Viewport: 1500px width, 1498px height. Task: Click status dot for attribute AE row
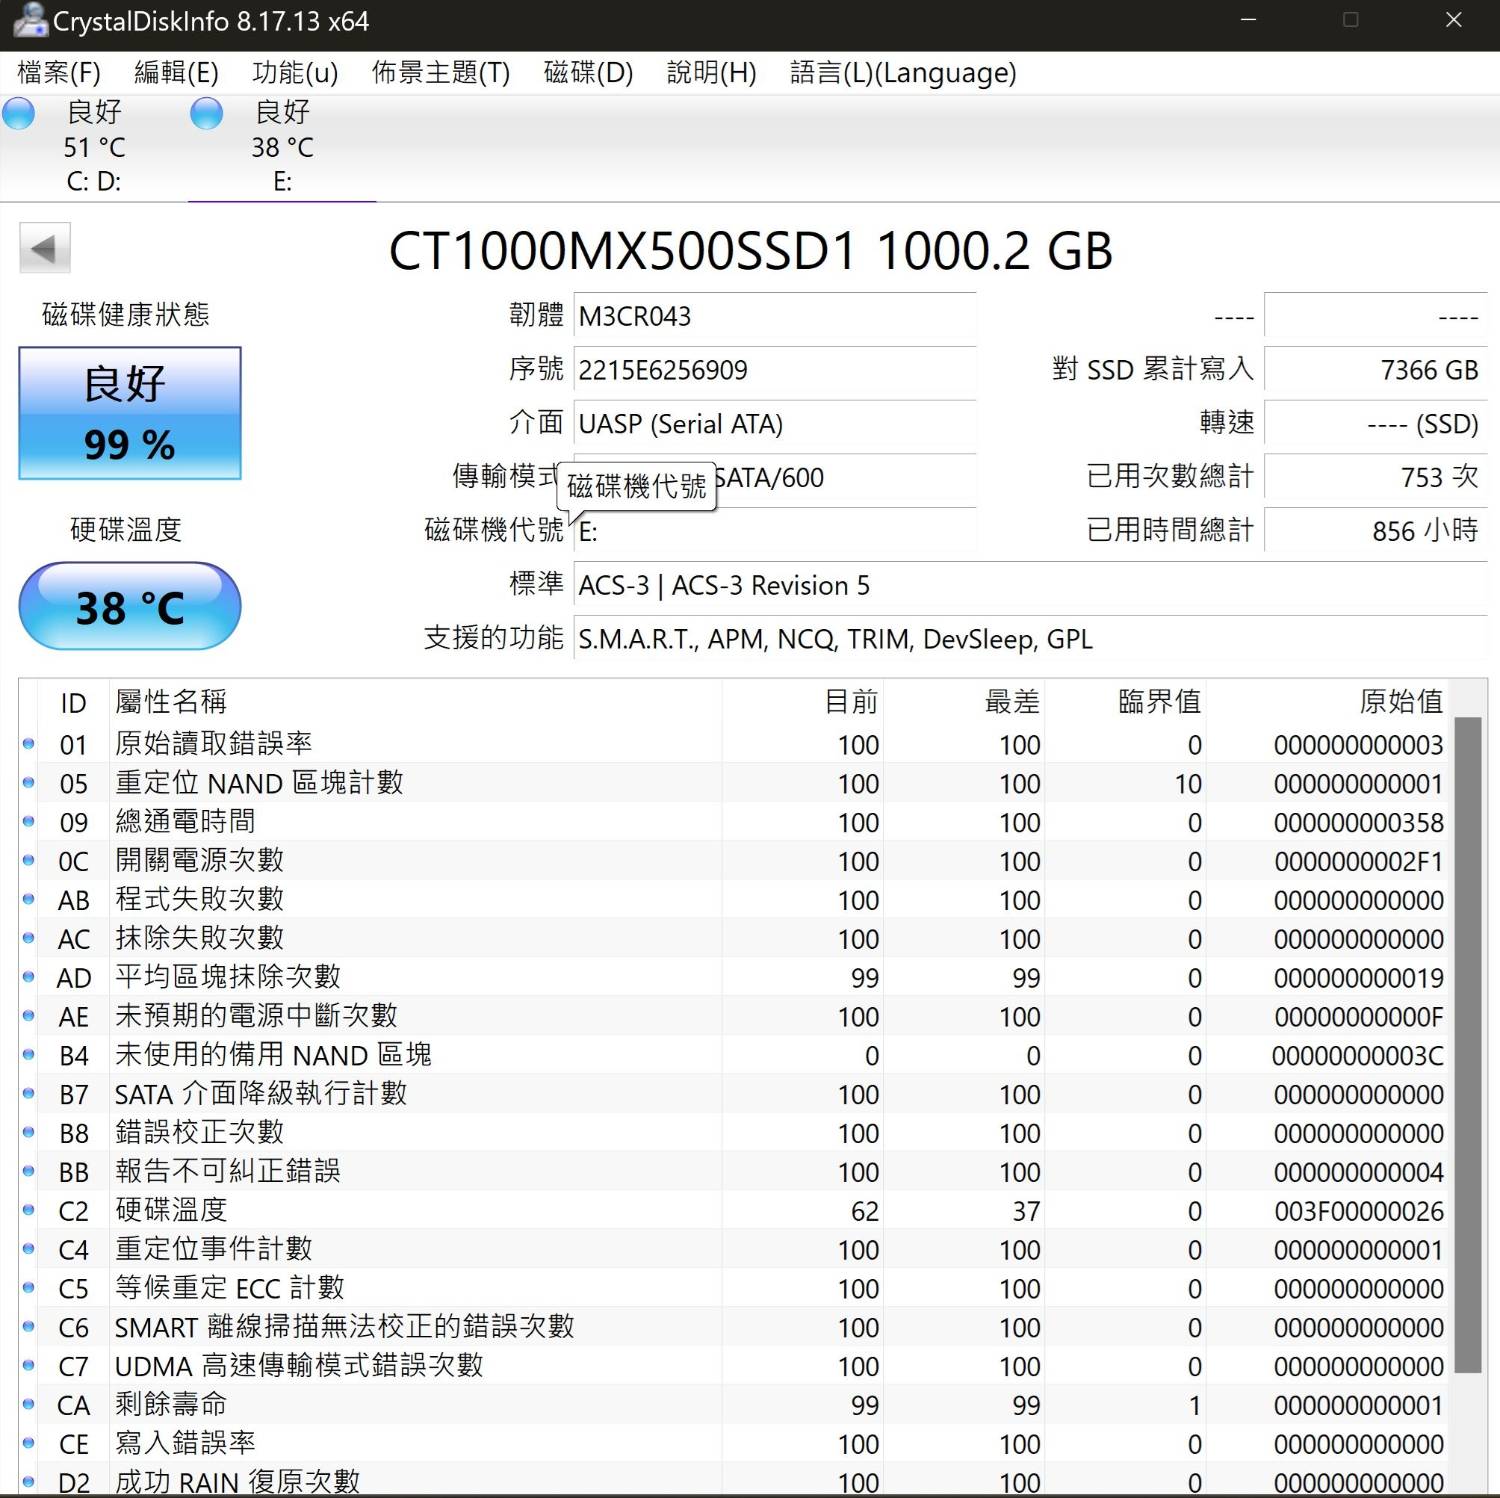pos(28,1016)
